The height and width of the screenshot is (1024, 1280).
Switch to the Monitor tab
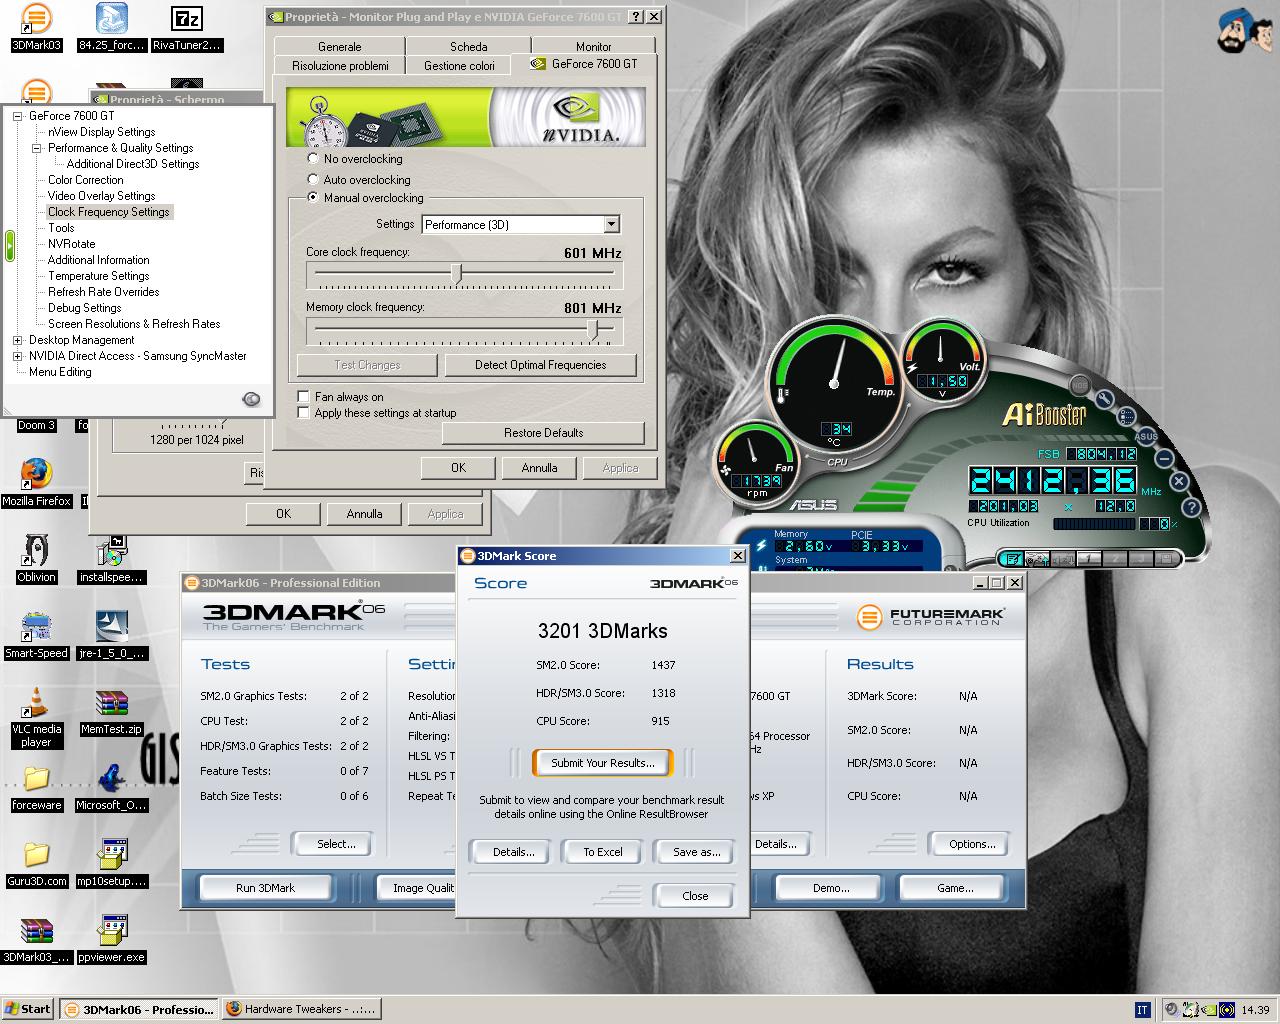[x=593, y=46]
